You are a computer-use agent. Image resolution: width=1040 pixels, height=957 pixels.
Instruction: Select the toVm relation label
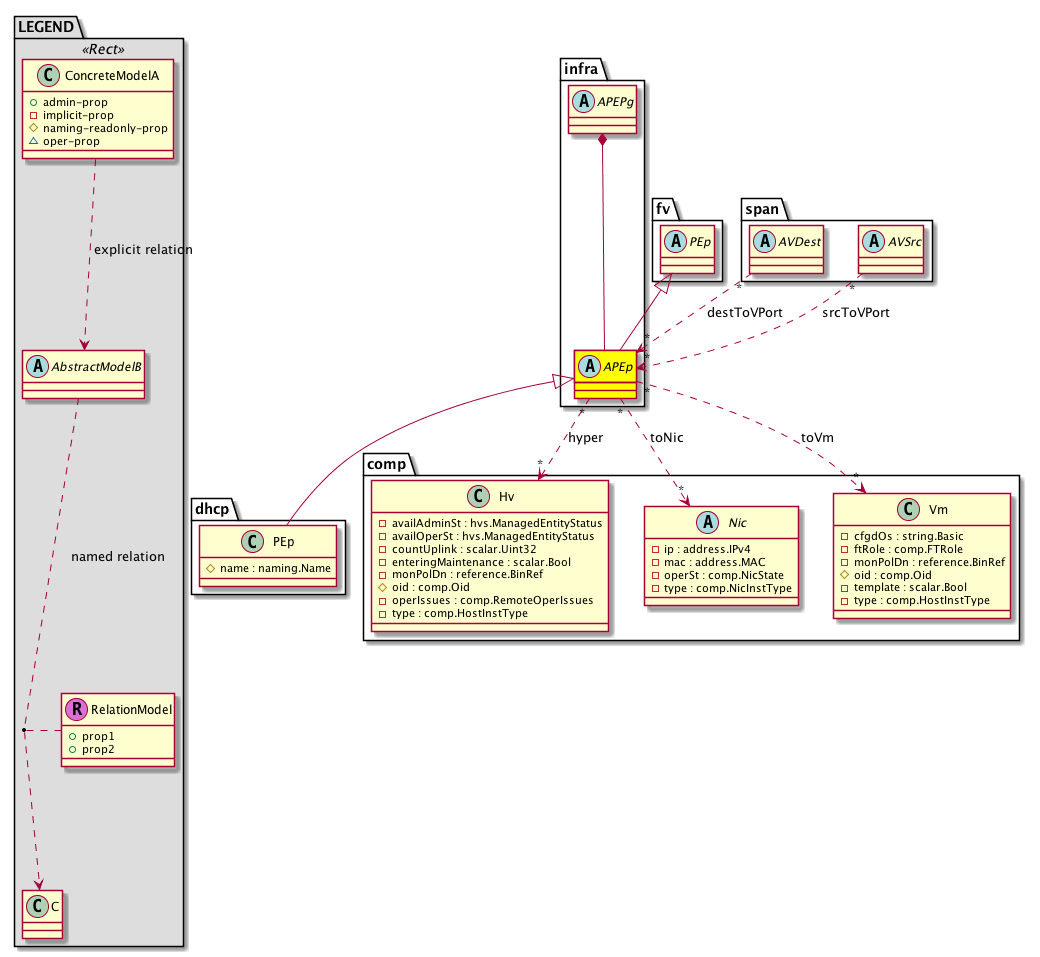(x=818, y=437)
